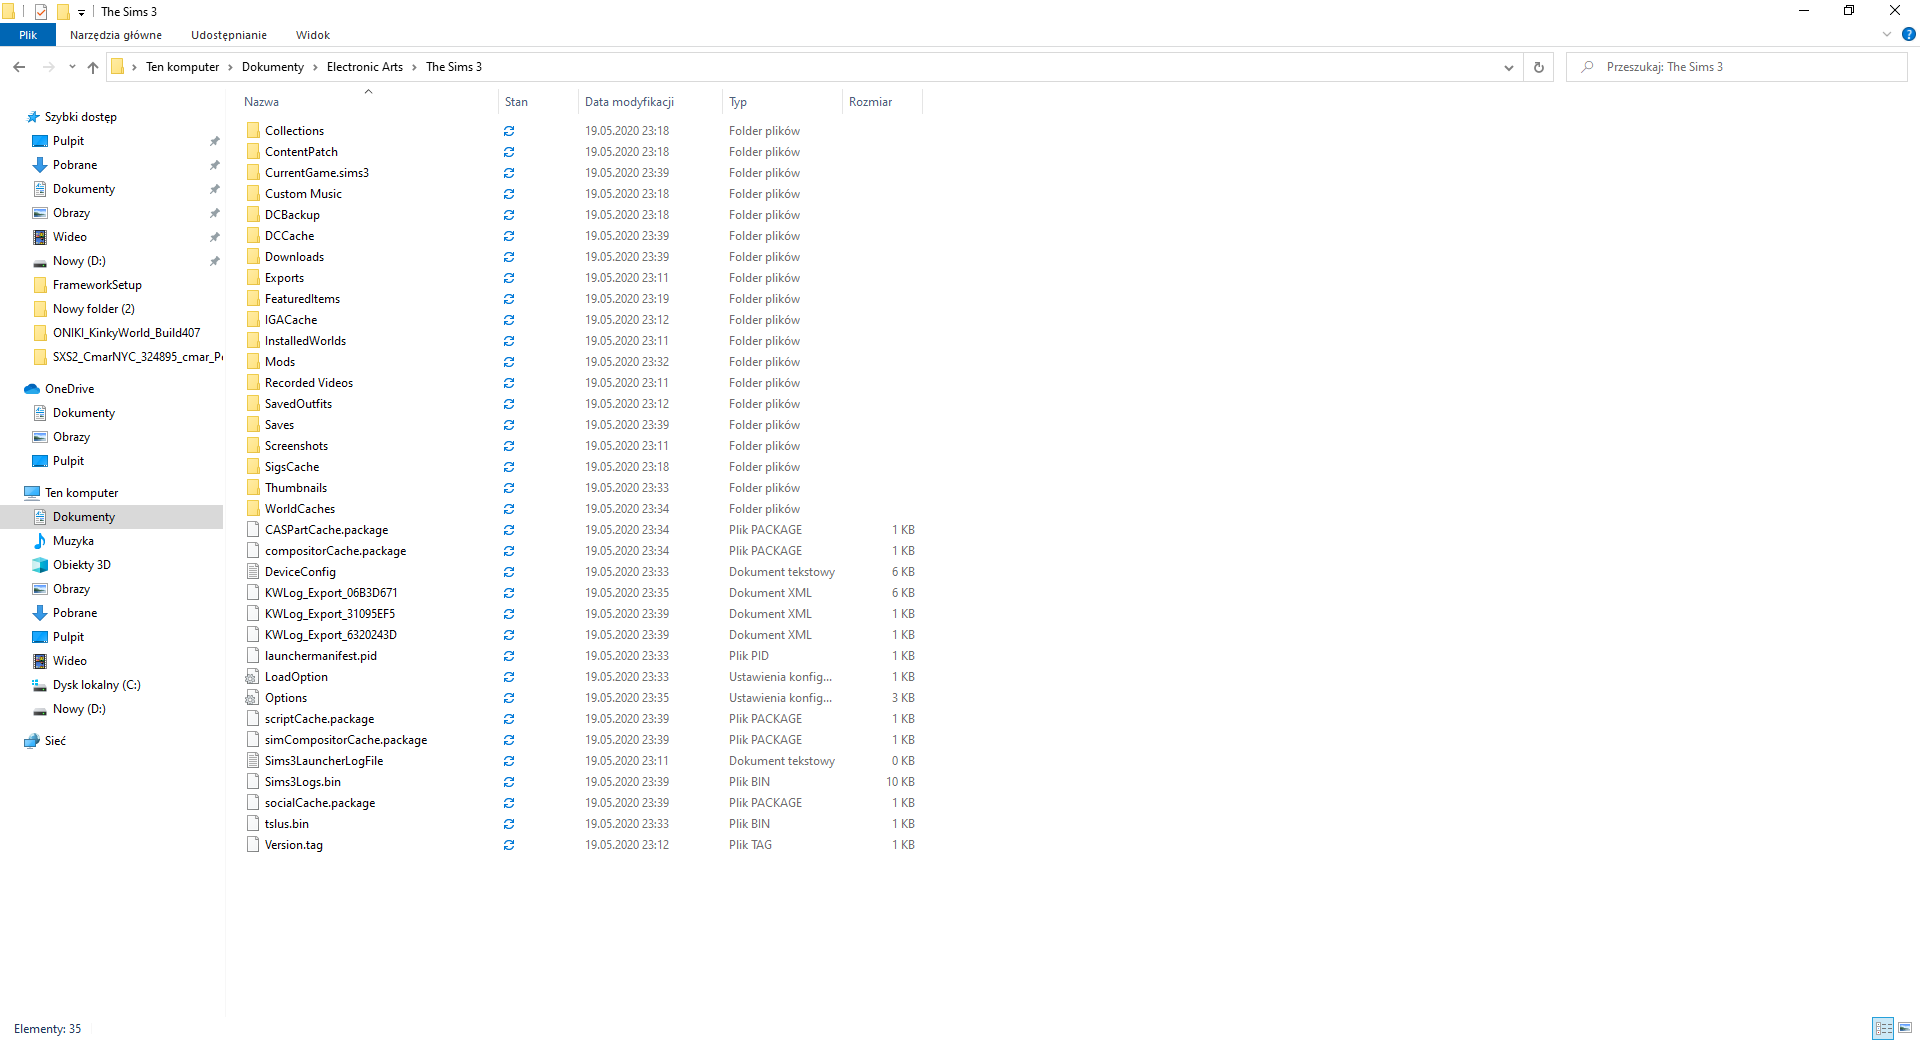
Task: Select the Options config file icon
Action: tap(253, 698)
